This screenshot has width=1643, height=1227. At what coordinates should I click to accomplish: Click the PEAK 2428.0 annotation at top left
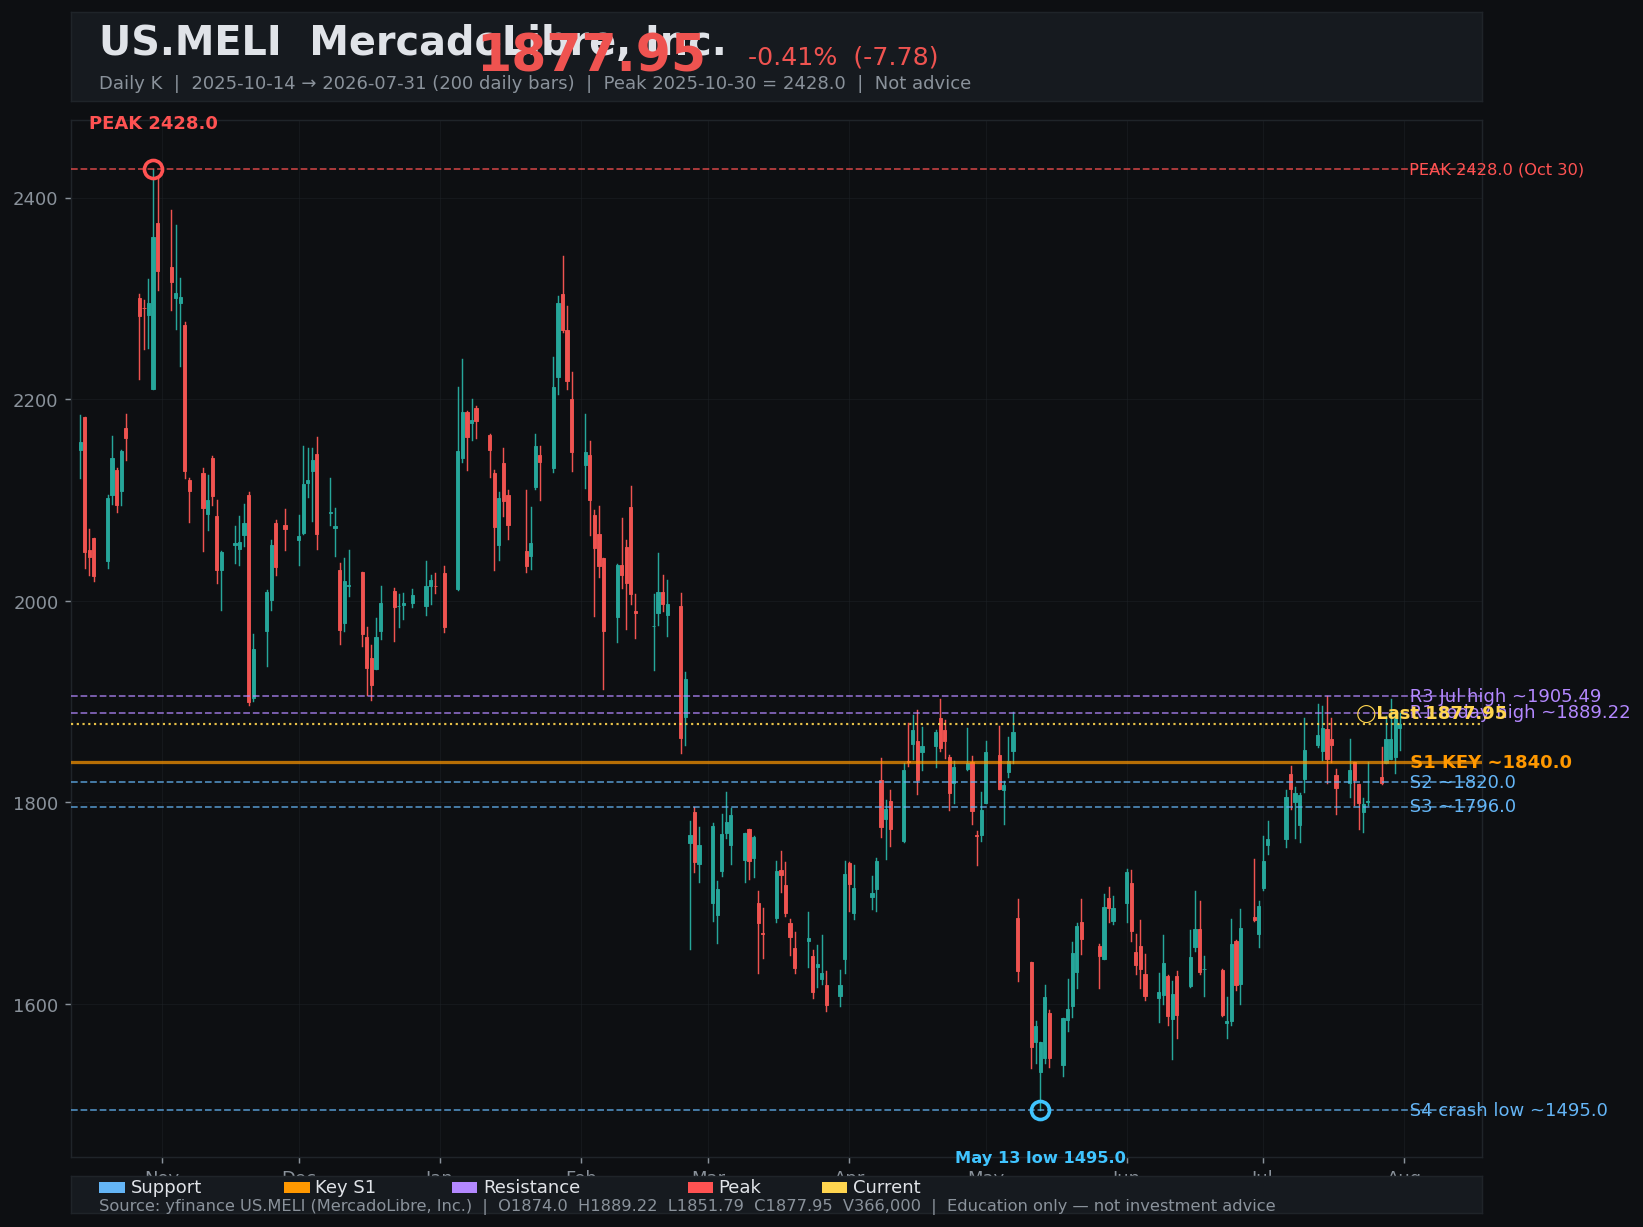tap(153, 124)
